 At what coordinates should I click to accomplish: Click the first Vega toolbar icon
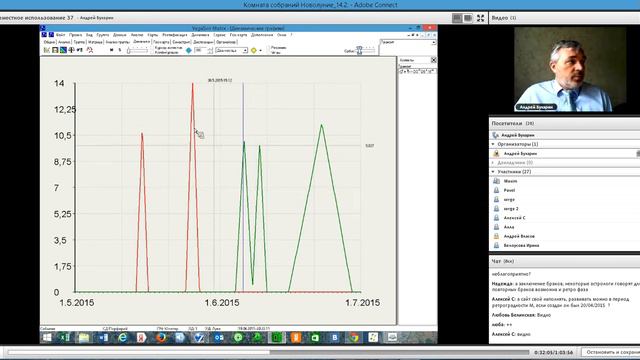click(x=47, y=50)
